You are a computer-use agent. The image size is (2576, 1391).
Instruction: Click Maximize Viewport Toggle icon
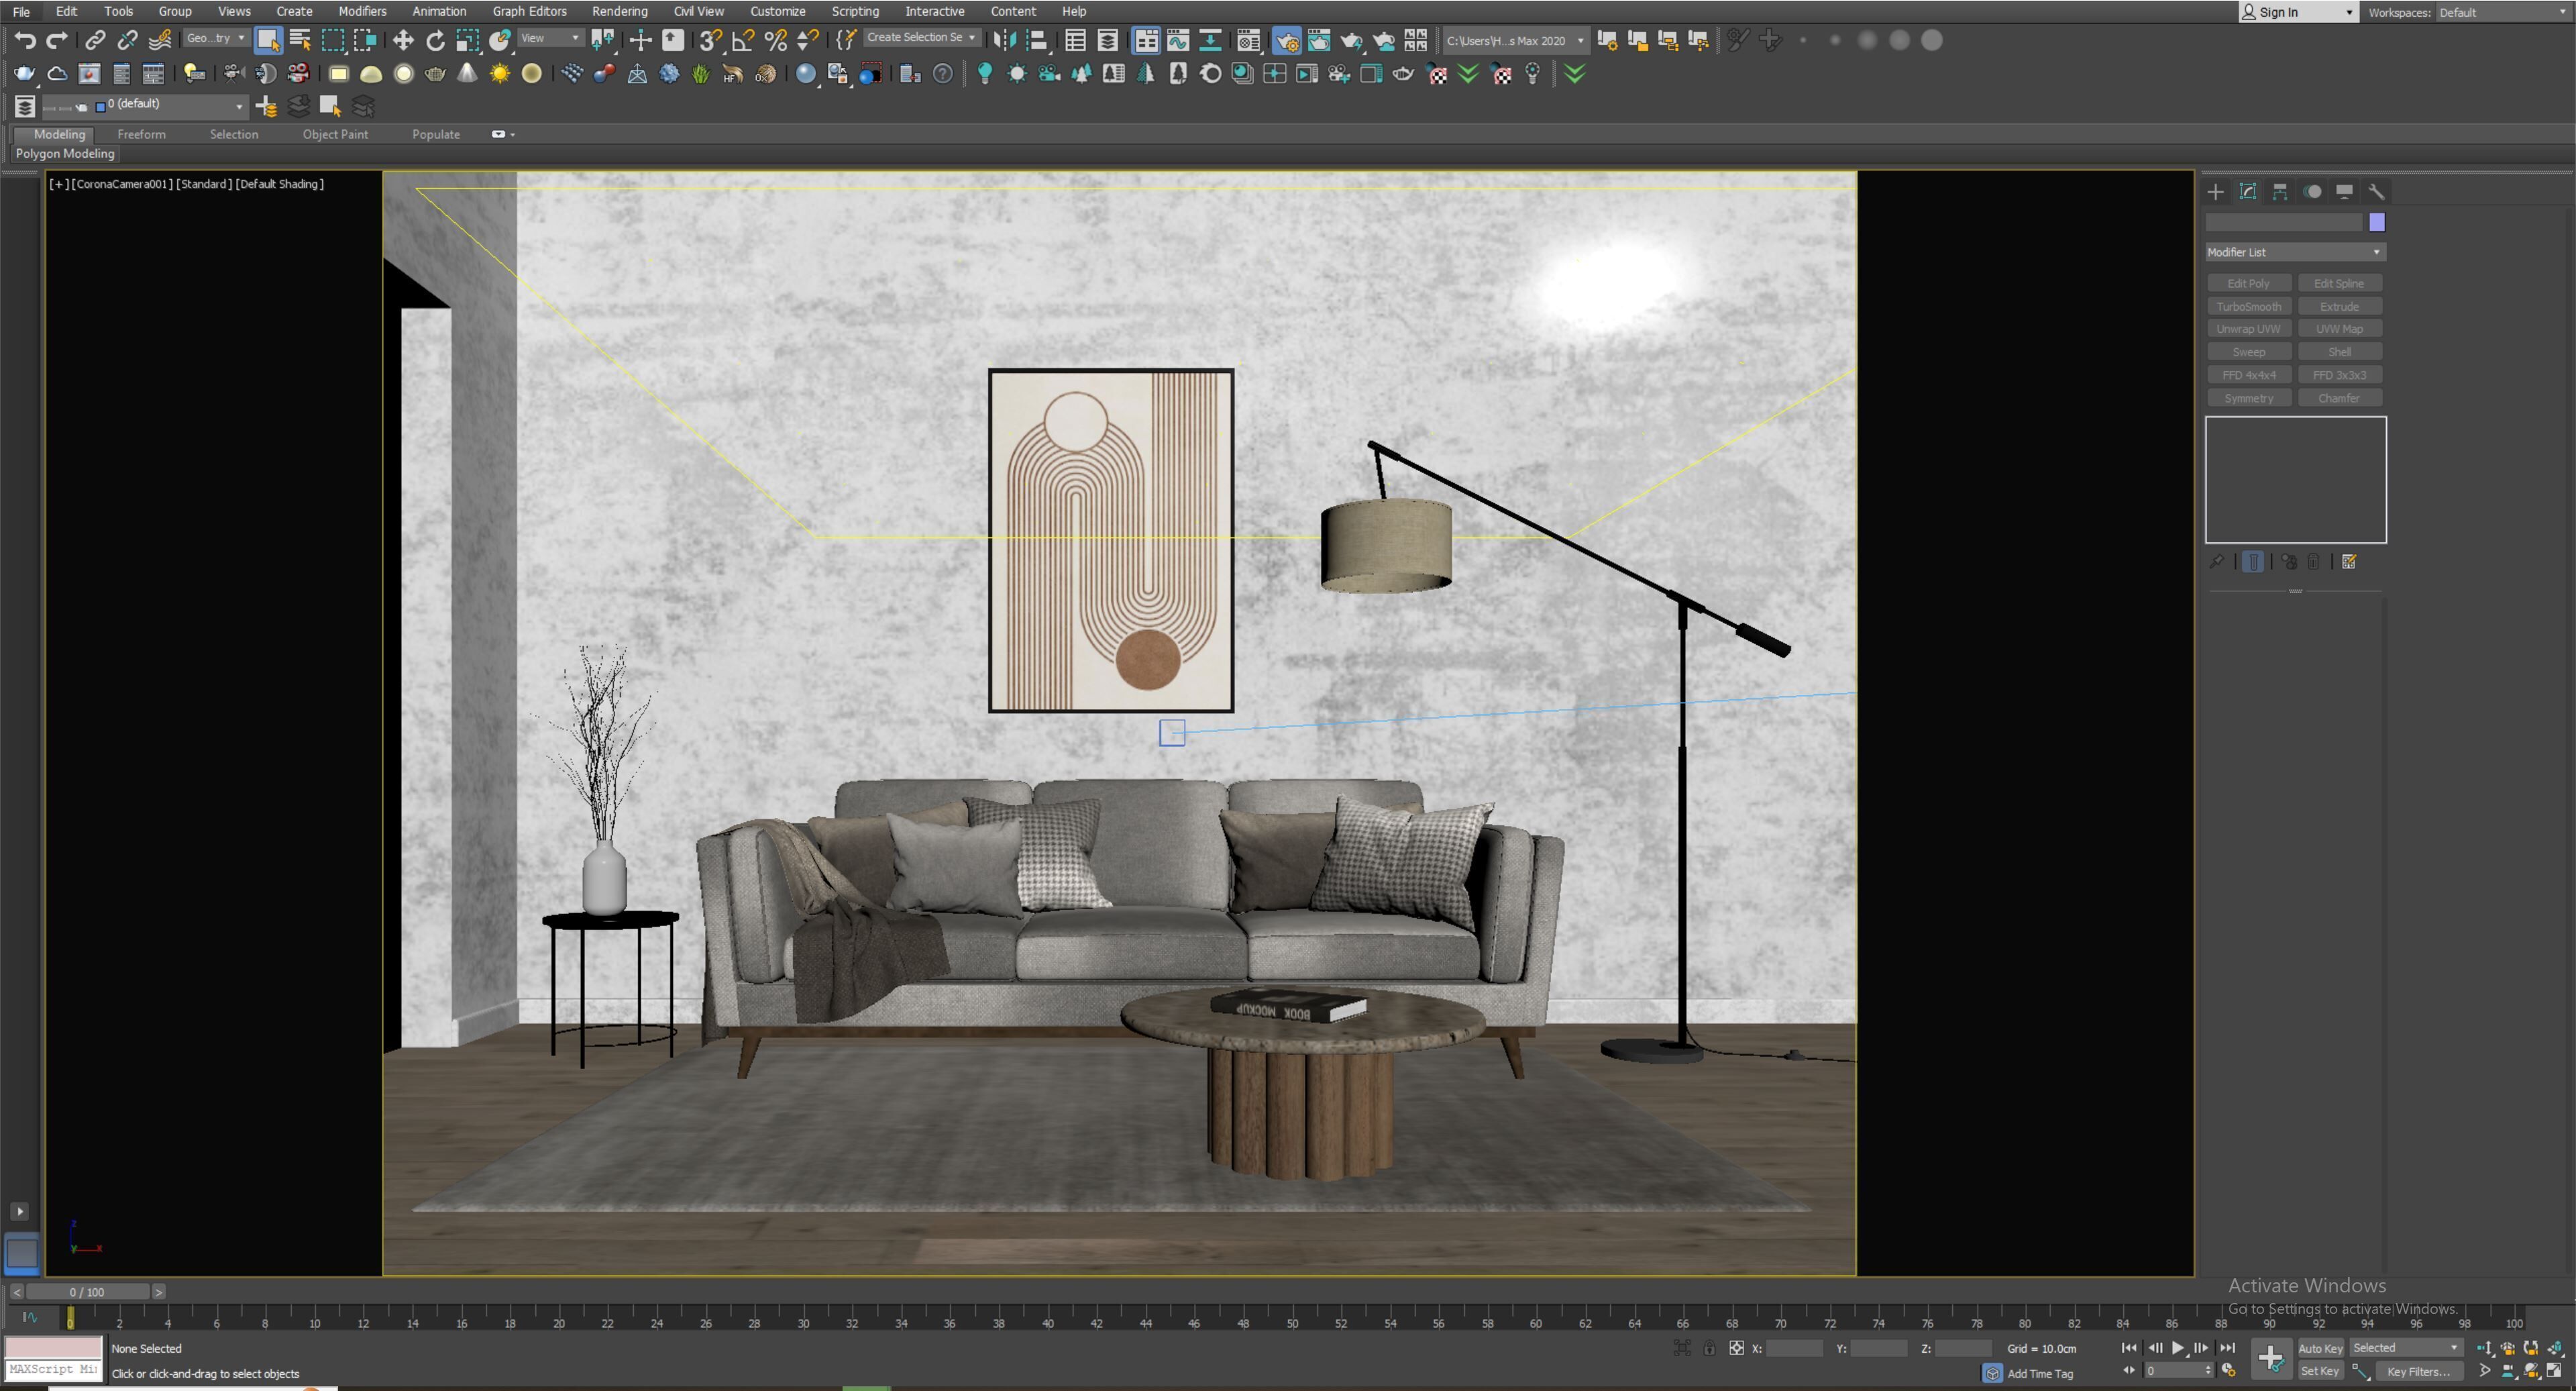(x=2555, y=1371)
